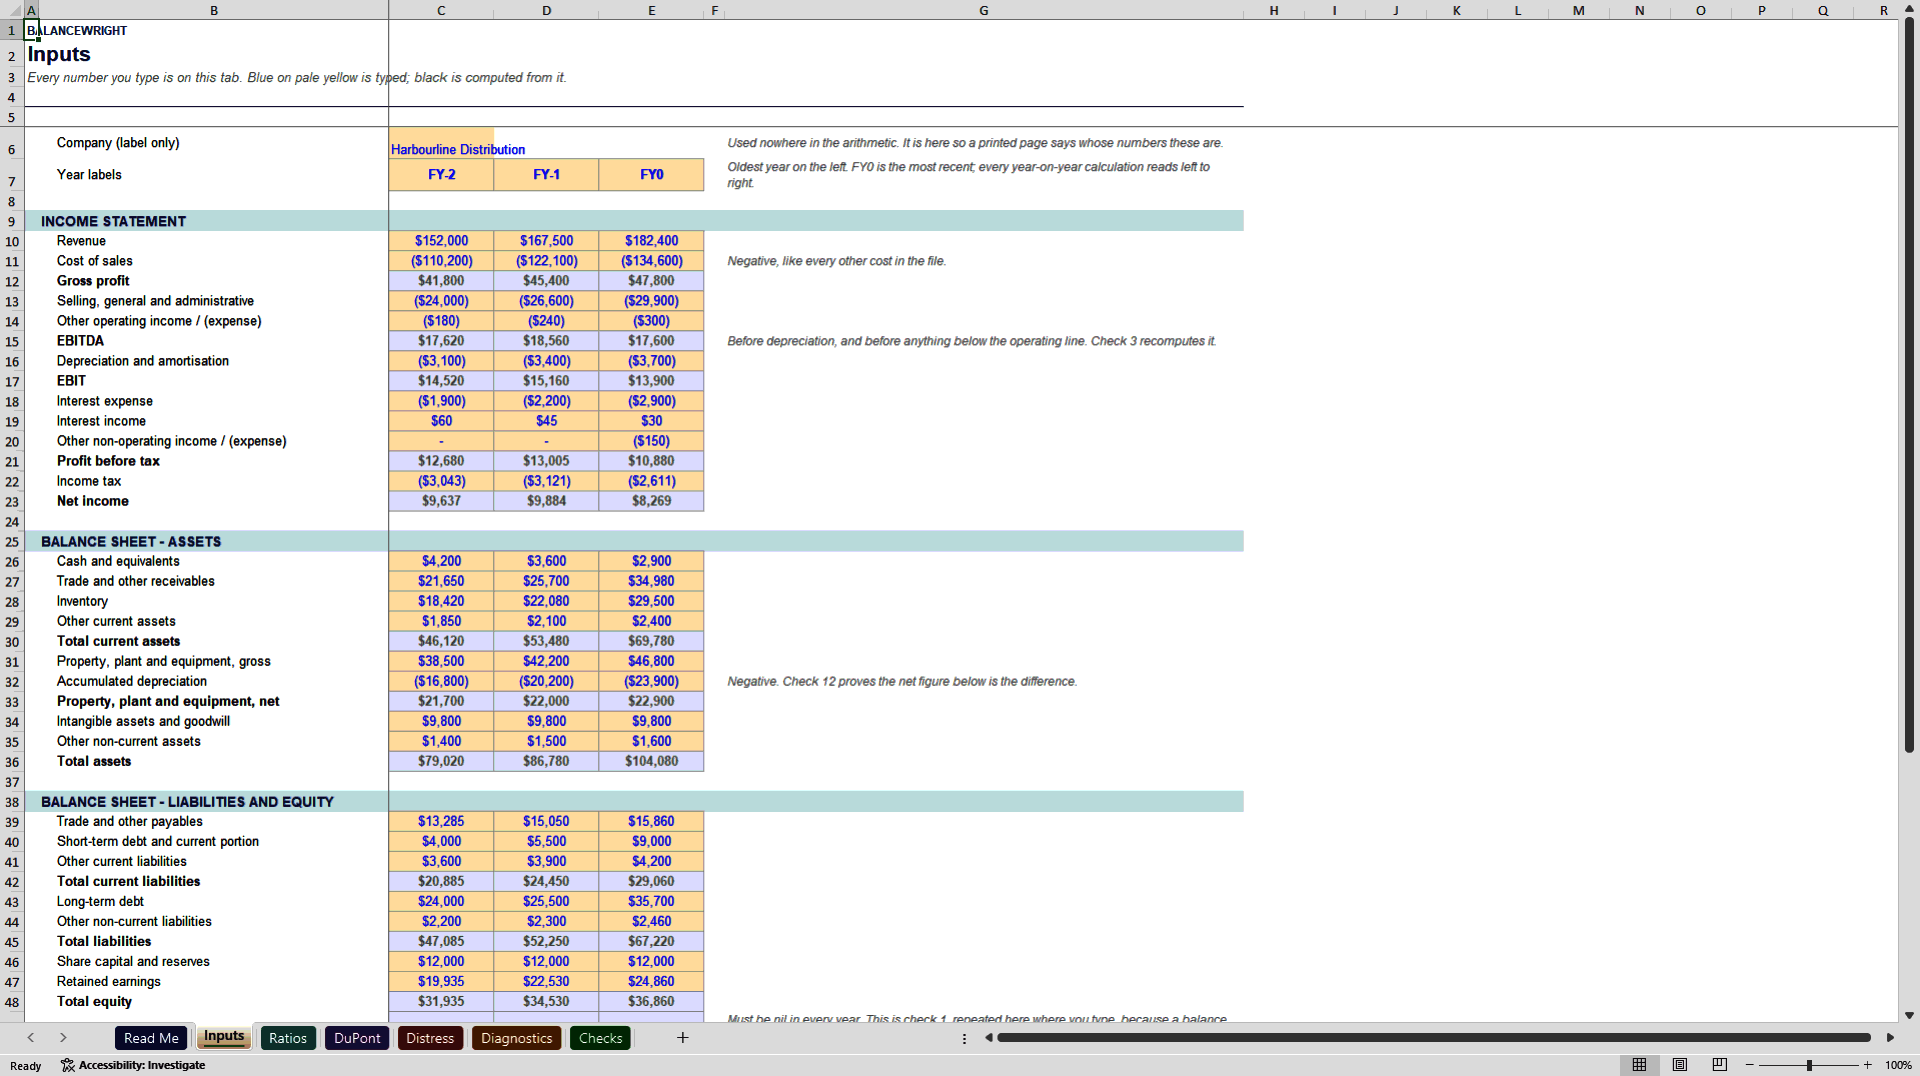Screen dimensions: 1920x1076
Task: Switch to Page Layout view icon
Action: 1680,1065
